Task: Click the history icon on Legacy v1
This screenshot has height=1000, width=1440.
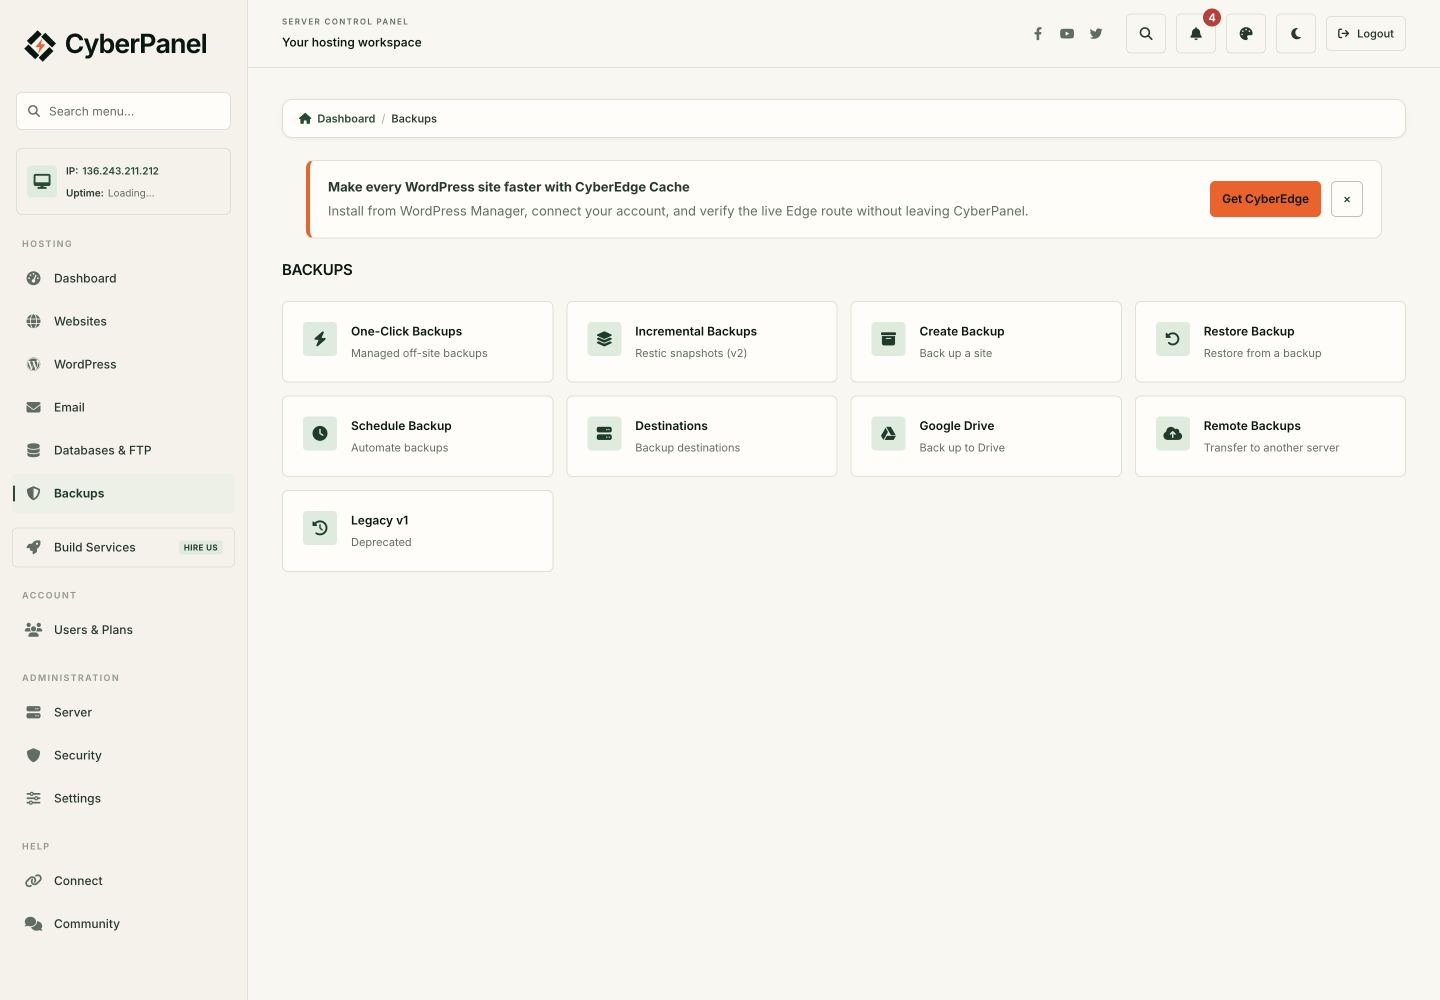Action: coord(320,528)
